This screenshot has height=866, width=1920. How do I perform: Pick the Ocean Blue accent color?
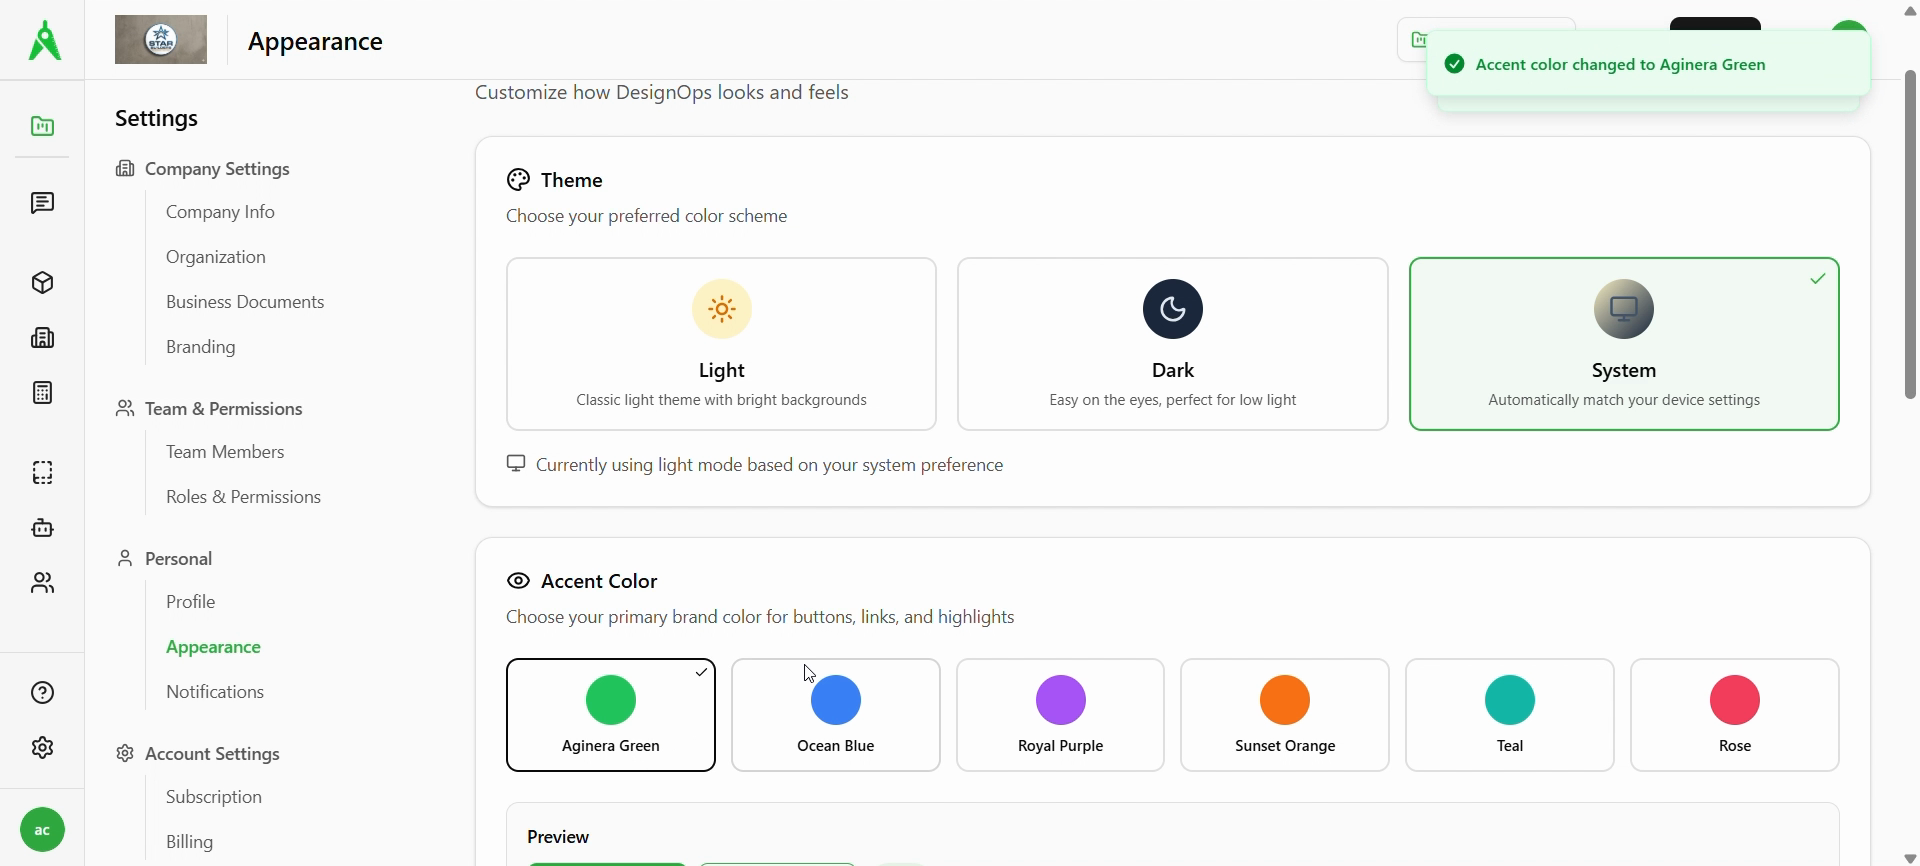click(835, 715)
